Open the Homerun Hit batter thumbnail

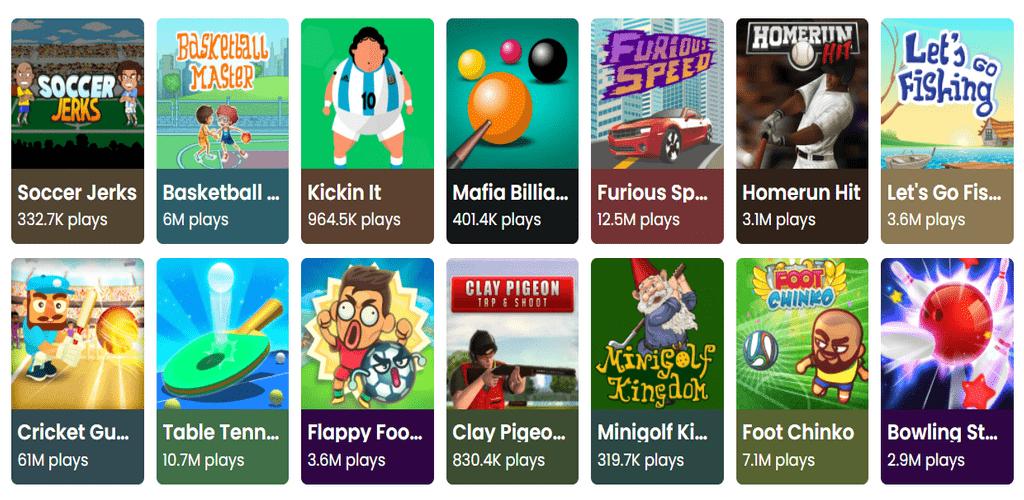802,93
